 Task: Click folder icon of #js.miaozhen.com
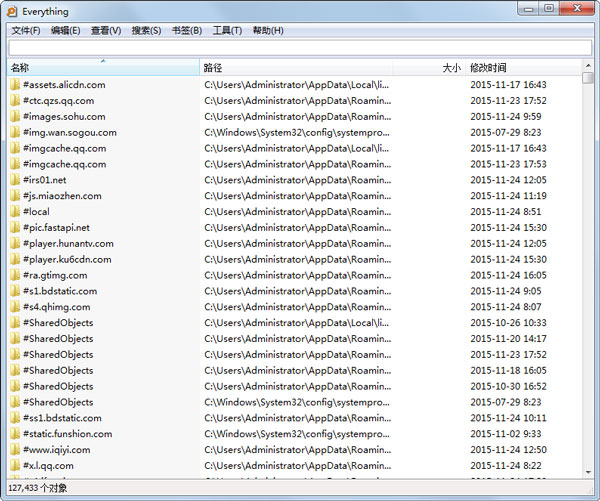click(15, 196)
